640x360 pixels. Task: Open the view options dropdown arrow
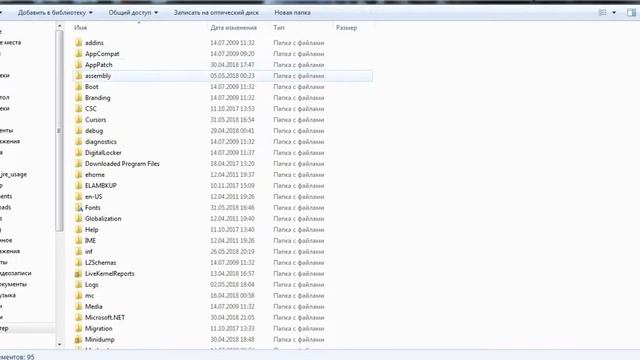tap(614, 13)
